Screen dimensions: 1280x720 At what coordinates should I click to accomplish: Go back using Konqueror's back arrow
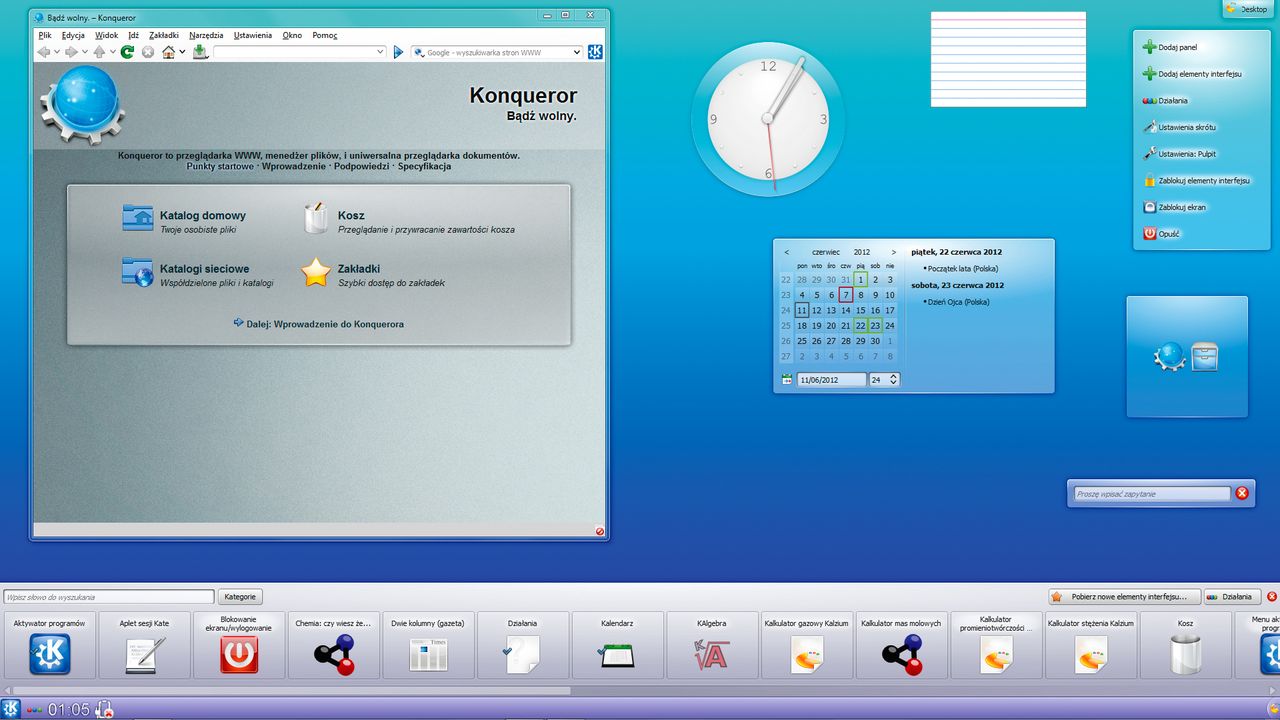pos(43,52)
